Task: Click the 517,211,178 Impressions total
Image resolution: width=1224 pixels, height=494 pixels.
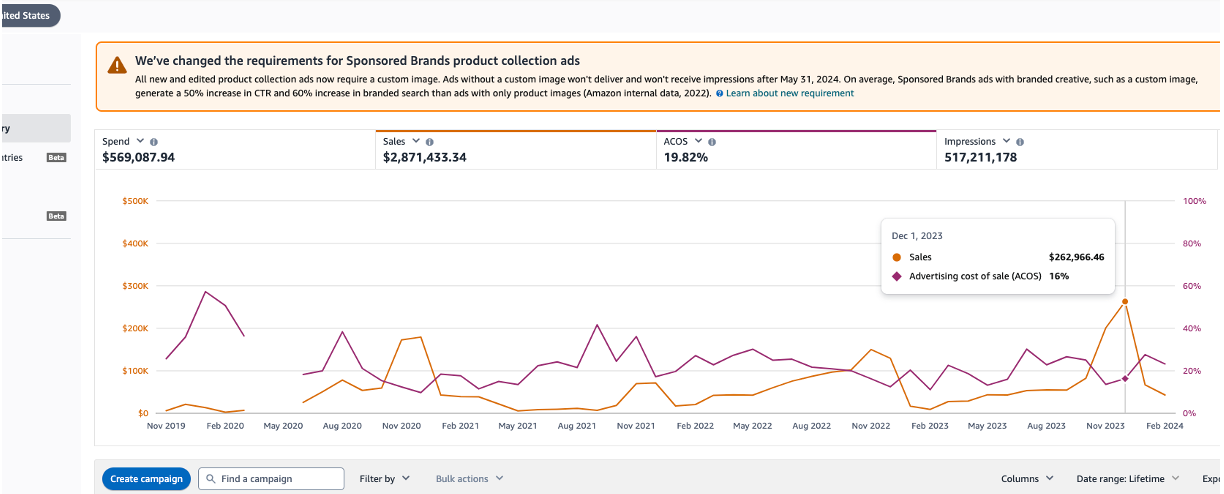Action: 981,158
